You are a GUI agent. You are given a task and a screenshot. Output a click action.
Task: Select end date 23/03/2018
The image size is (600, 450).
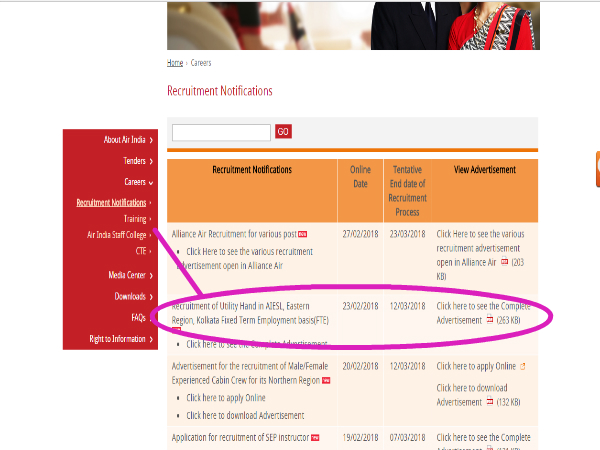[x=408, y=234]
